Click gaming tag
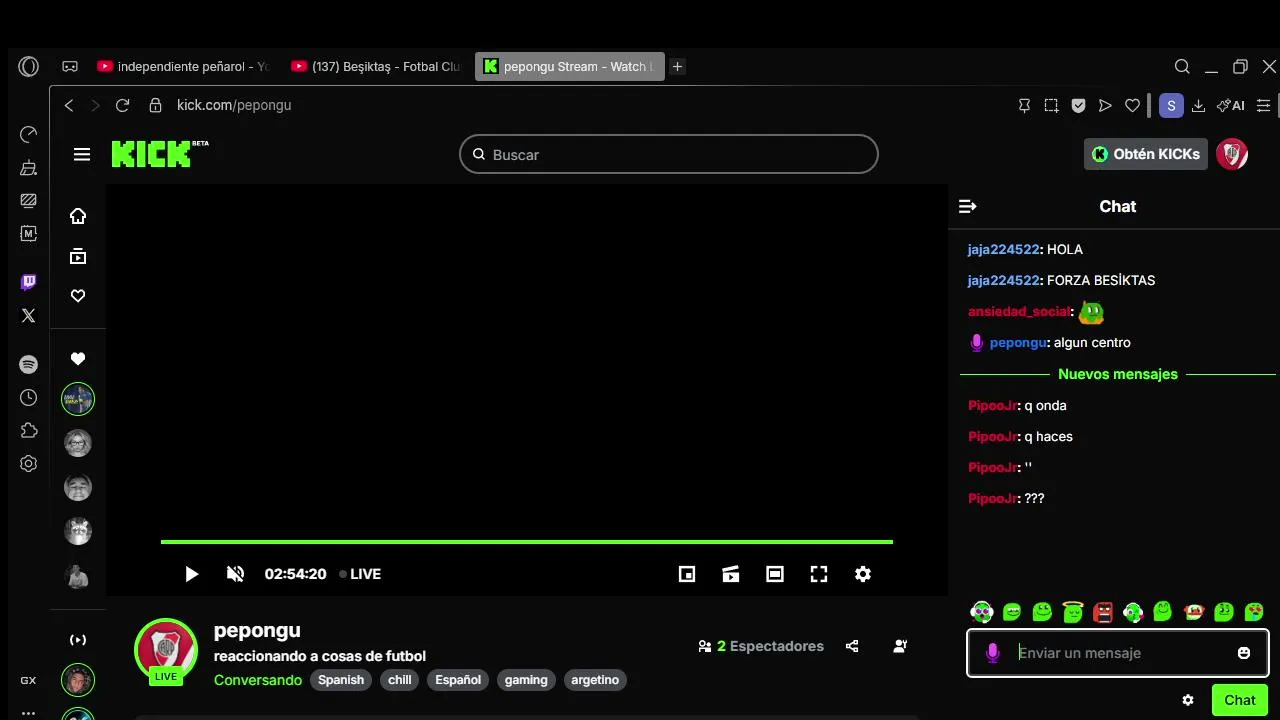 click(x=526, y=680)
